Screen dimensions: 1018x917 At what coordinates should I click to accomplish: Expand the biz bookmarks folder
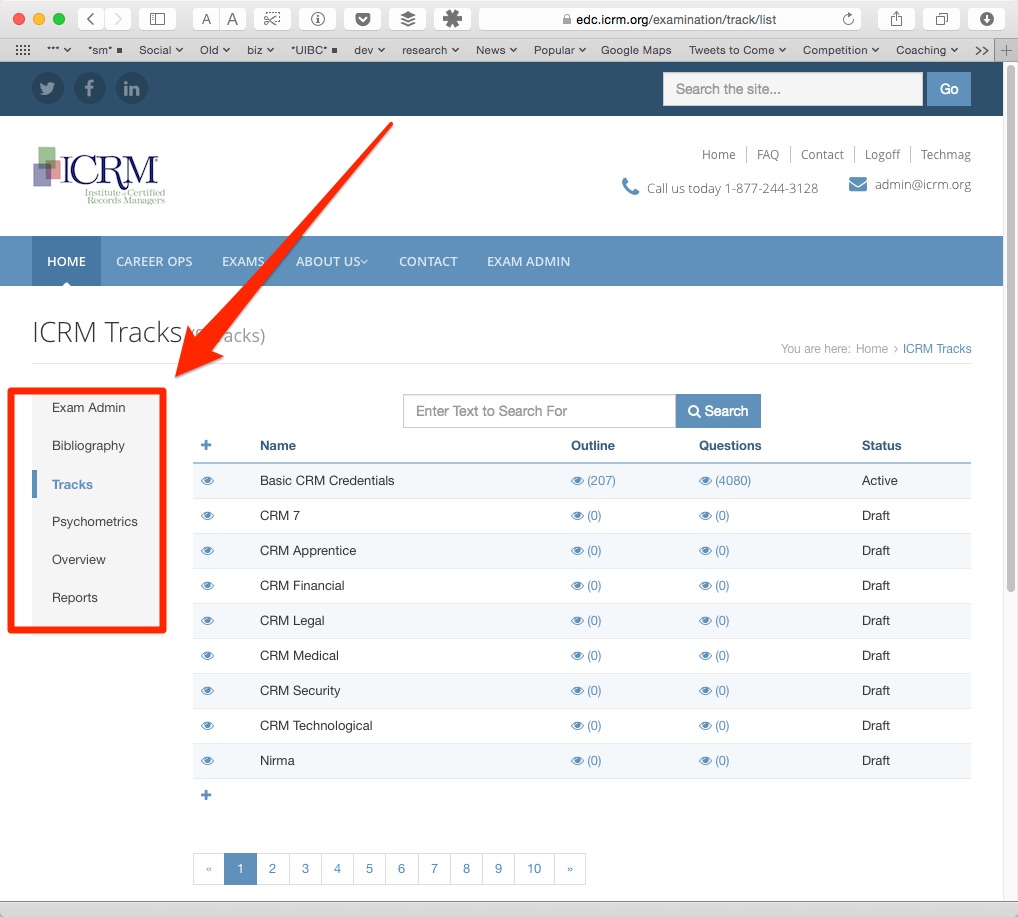tap(260, 50)
